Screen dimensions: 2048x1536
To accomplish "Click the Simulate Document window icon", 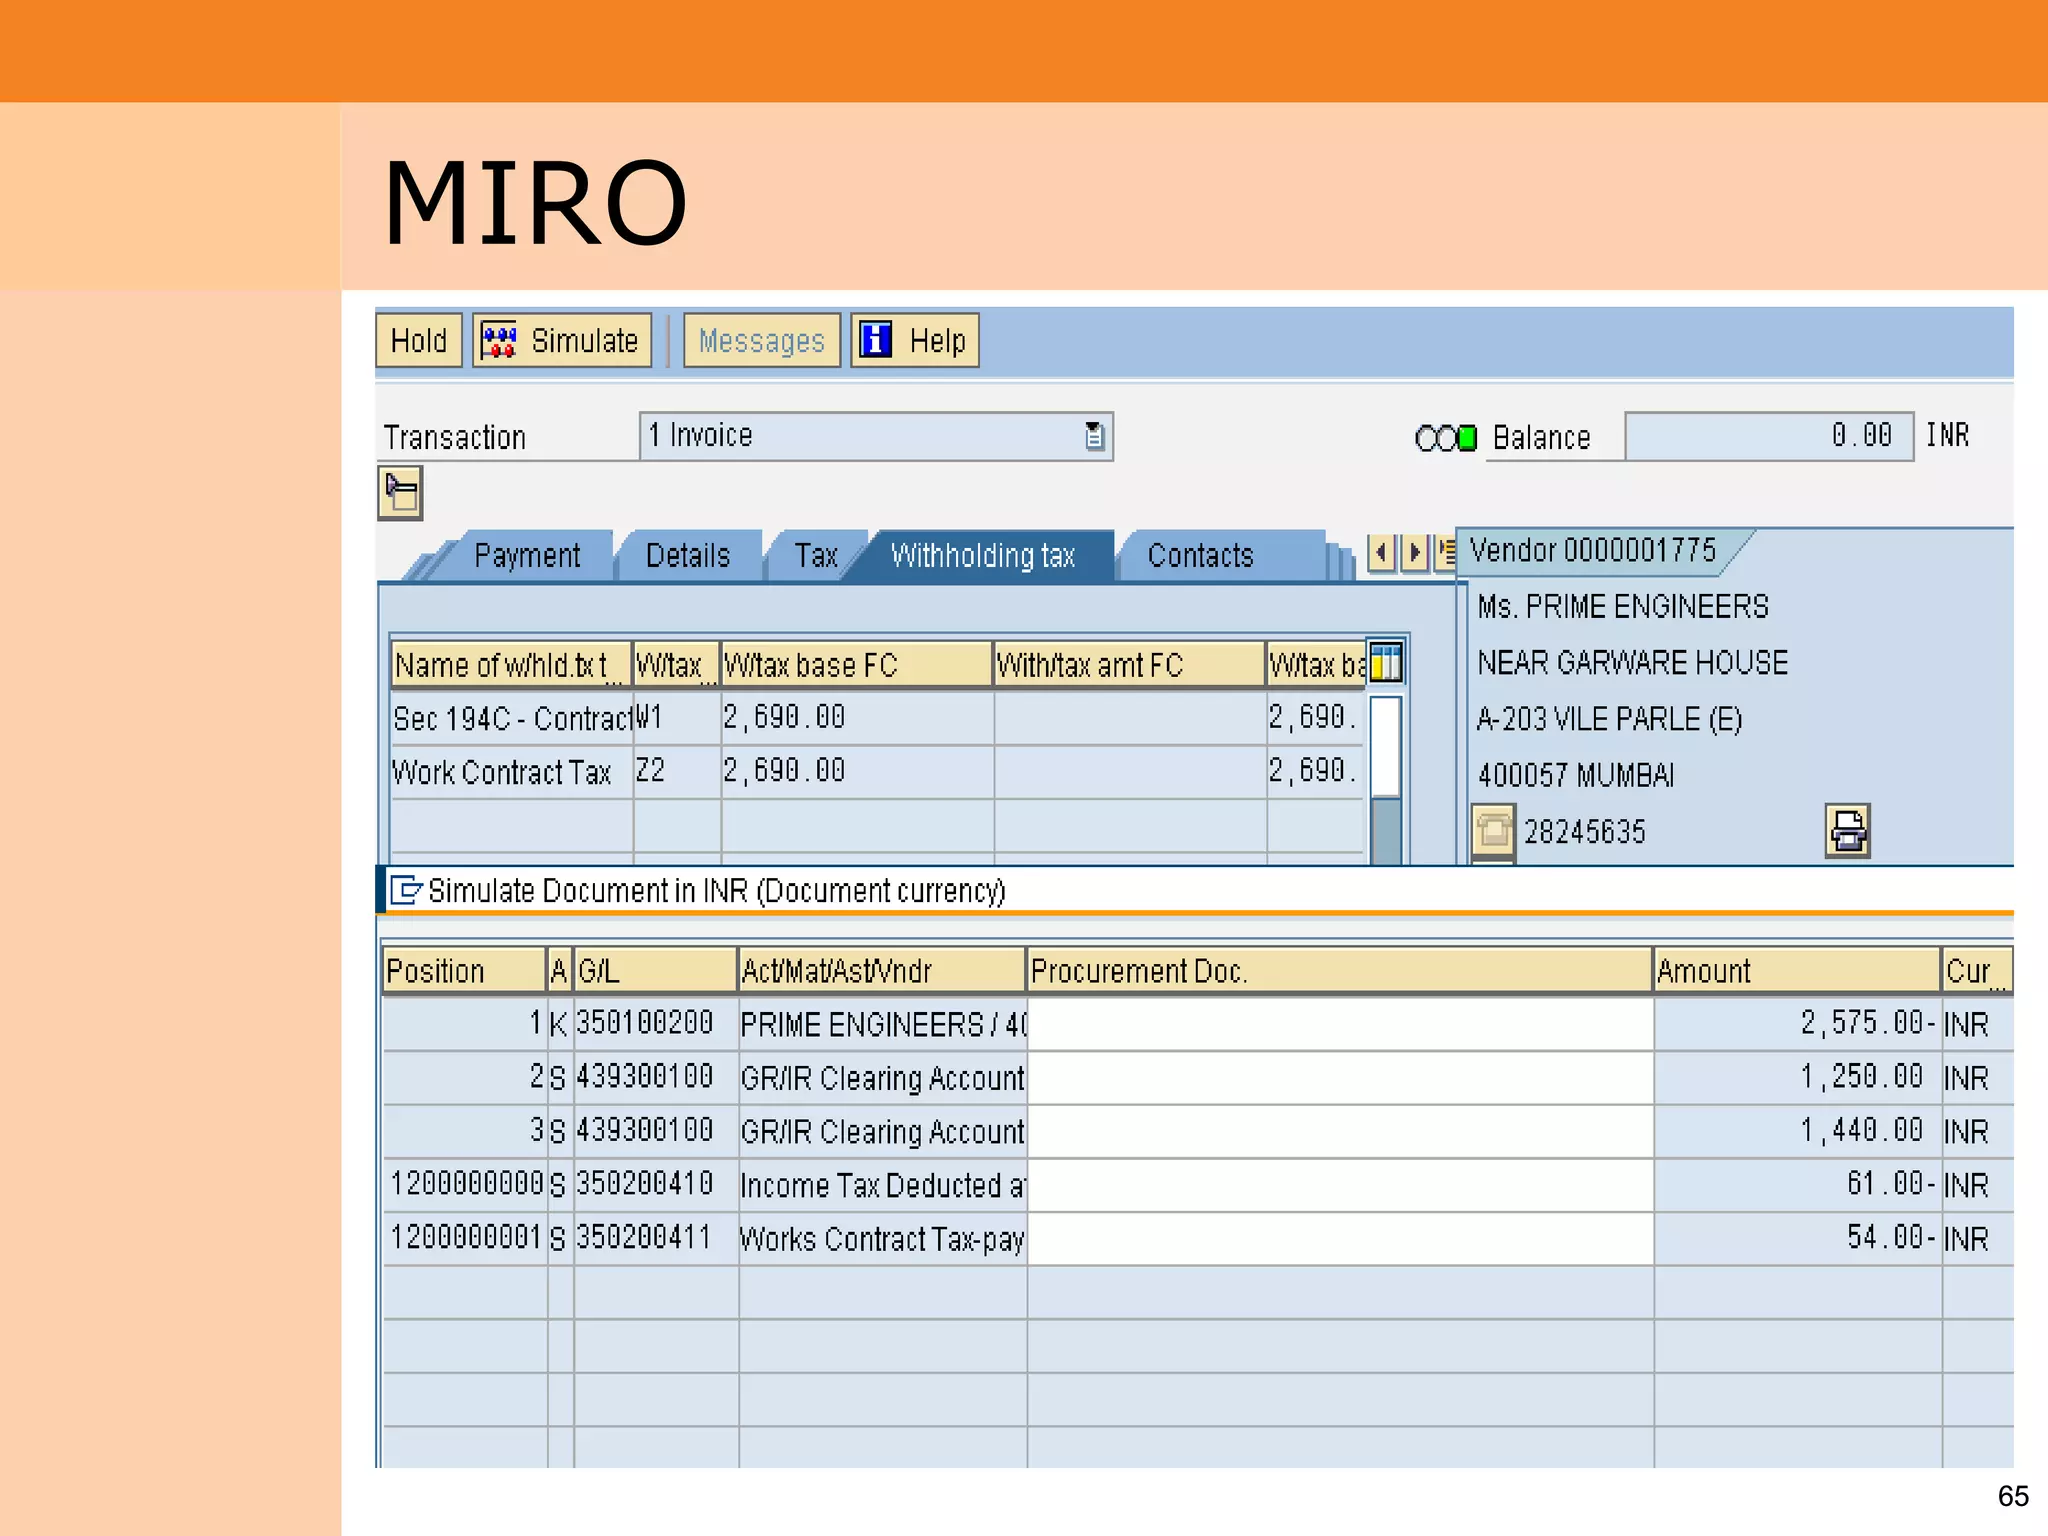I will pyautogui.click(x=405, y=890).
